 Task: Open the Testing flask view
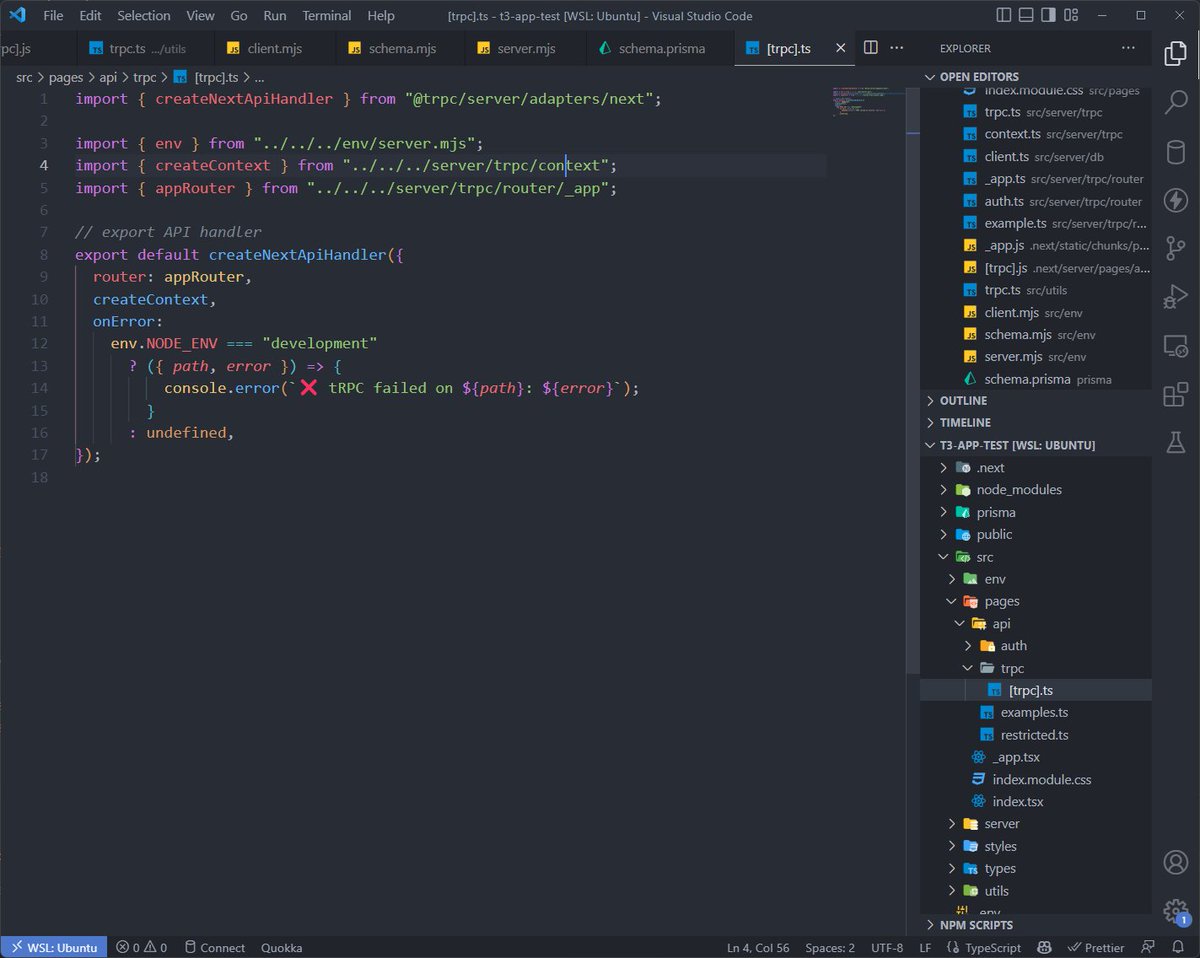[x=1175, y=443]
